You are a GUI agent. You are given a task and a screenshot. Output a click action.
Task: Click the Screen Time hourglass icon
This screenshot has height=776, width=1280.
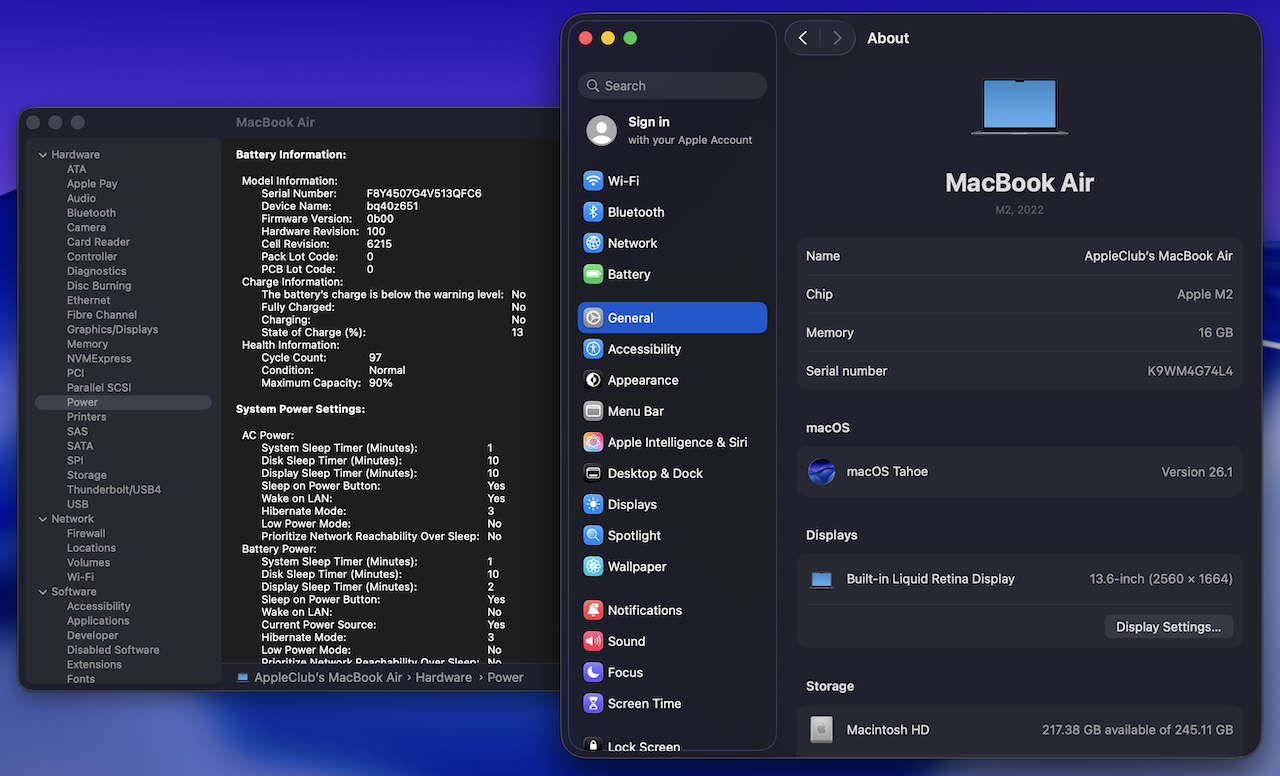[x=594, y=703]
